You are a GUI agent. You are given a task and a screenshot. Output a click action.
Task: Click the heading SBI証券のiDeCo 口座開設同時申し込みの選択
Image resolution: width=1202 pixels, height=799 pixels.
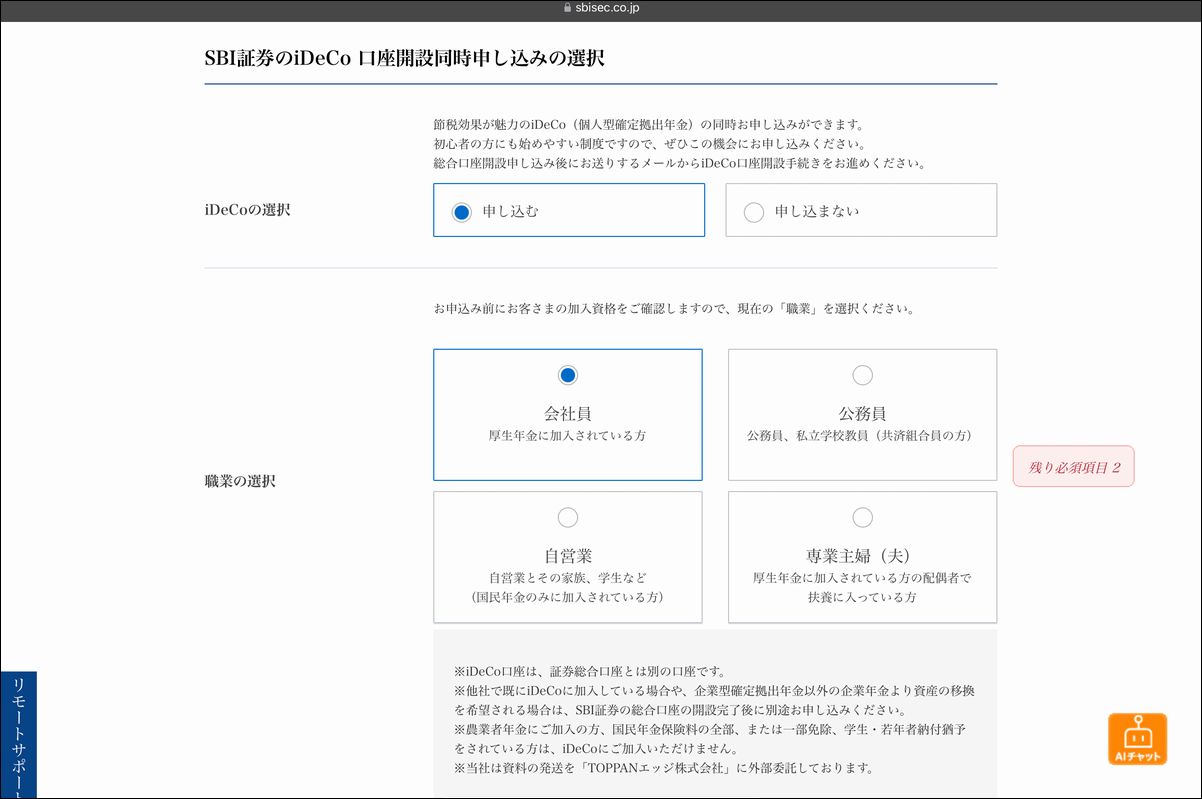click(x=404, y=58)
